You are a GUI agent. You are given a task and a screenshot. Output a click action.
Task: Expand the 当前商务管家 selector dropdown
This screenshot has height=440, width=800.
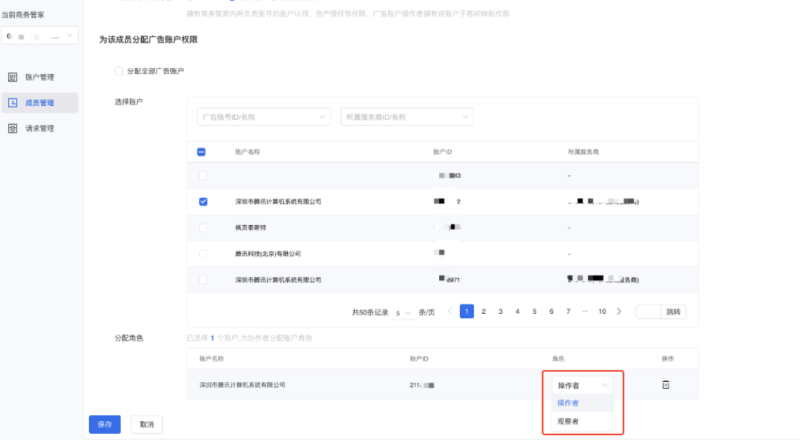tap(40, 36)
